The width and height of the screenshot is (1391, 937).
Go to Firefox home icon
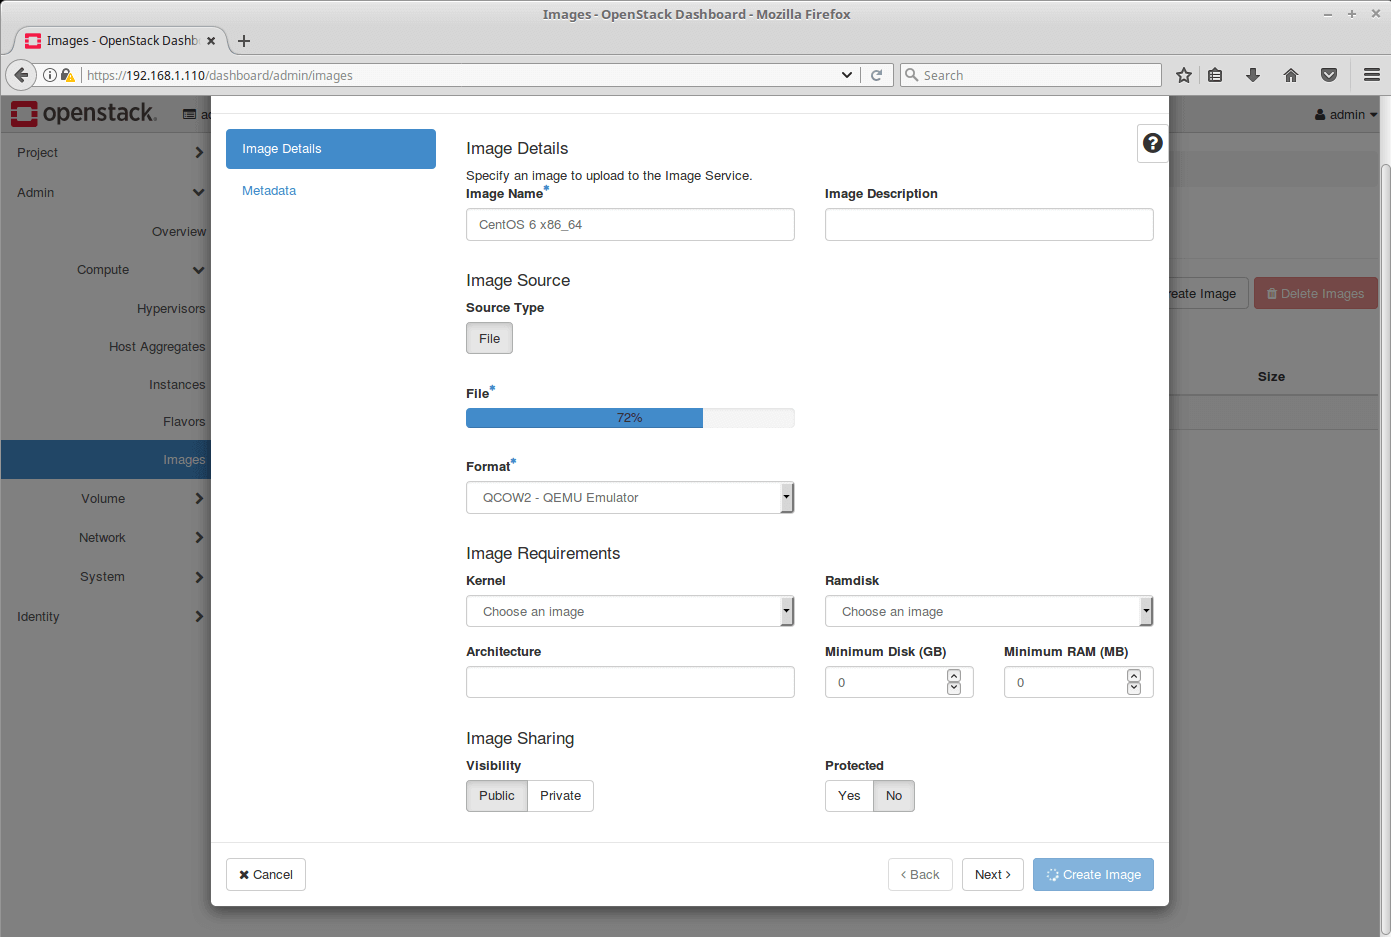[1291, 75]
